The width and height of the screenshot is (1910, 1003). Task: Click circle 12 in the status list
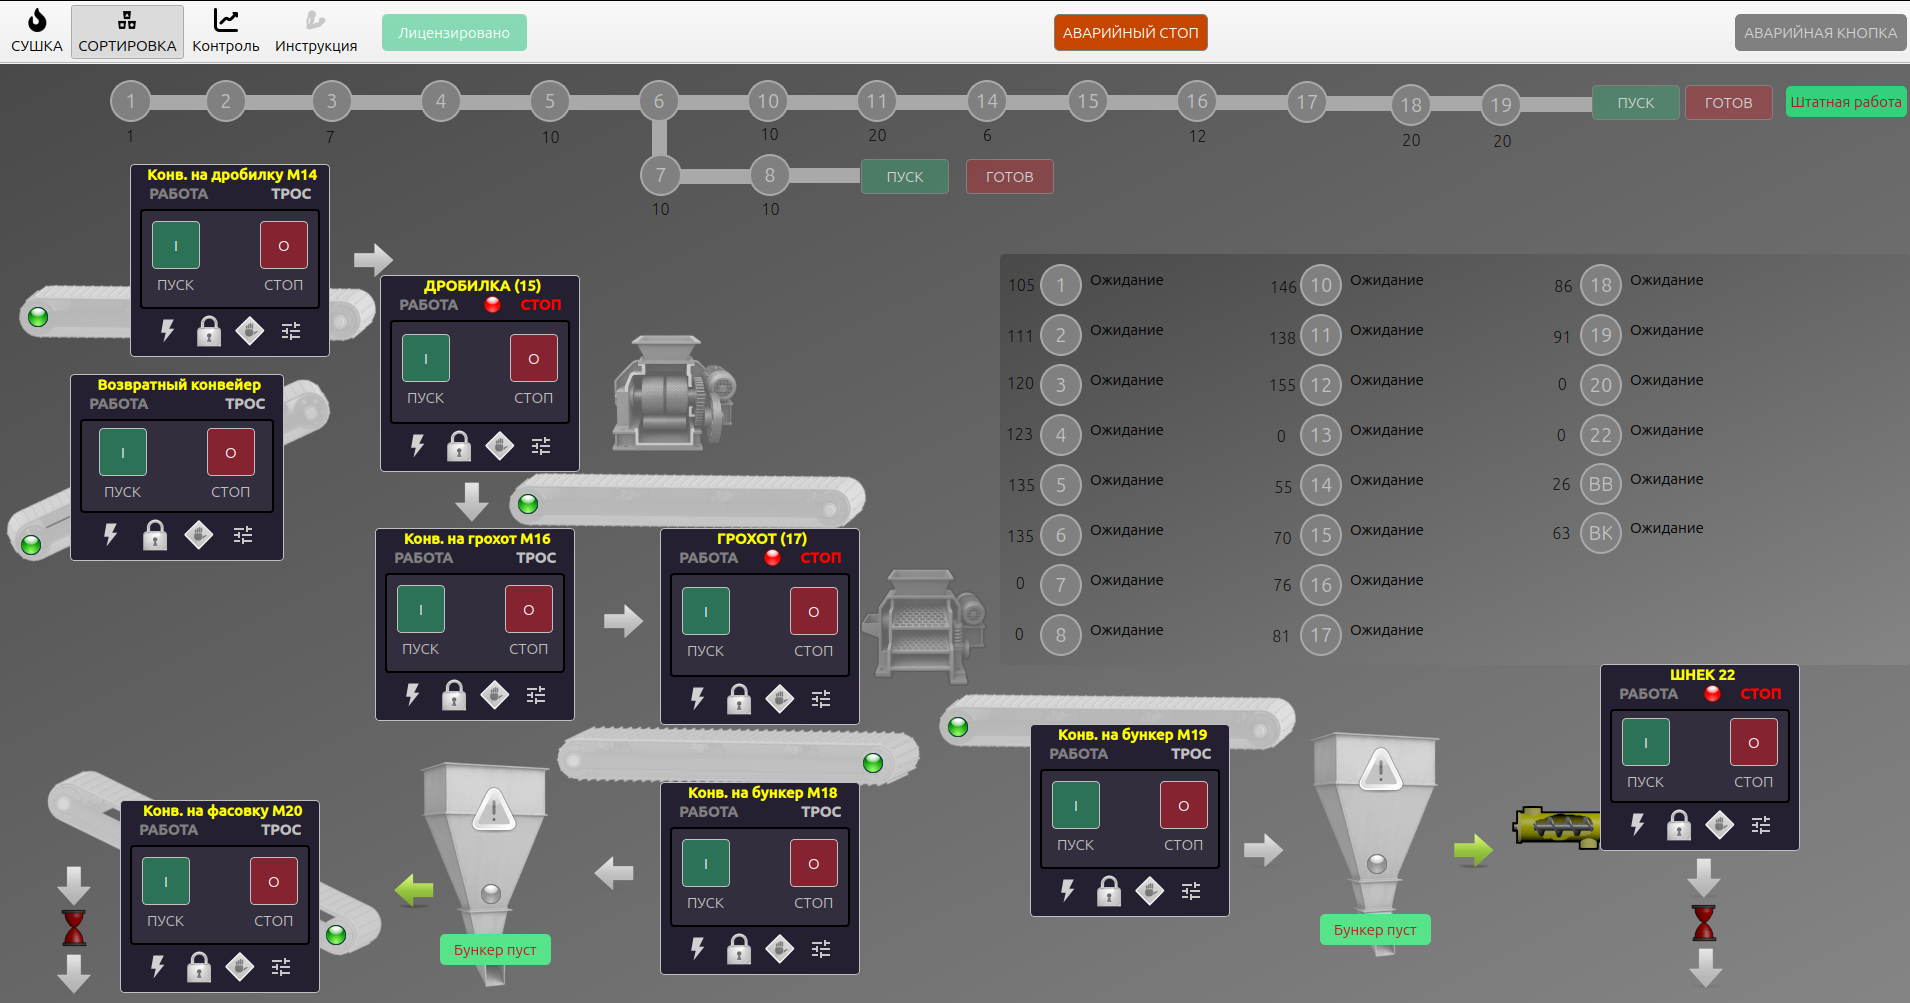tap(1321, 385)
